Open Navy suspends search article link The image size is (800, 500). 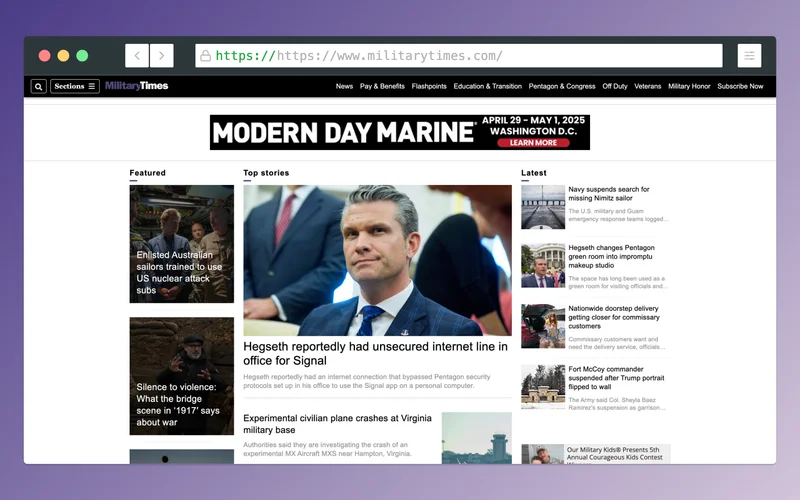click(x=609, y=194)
